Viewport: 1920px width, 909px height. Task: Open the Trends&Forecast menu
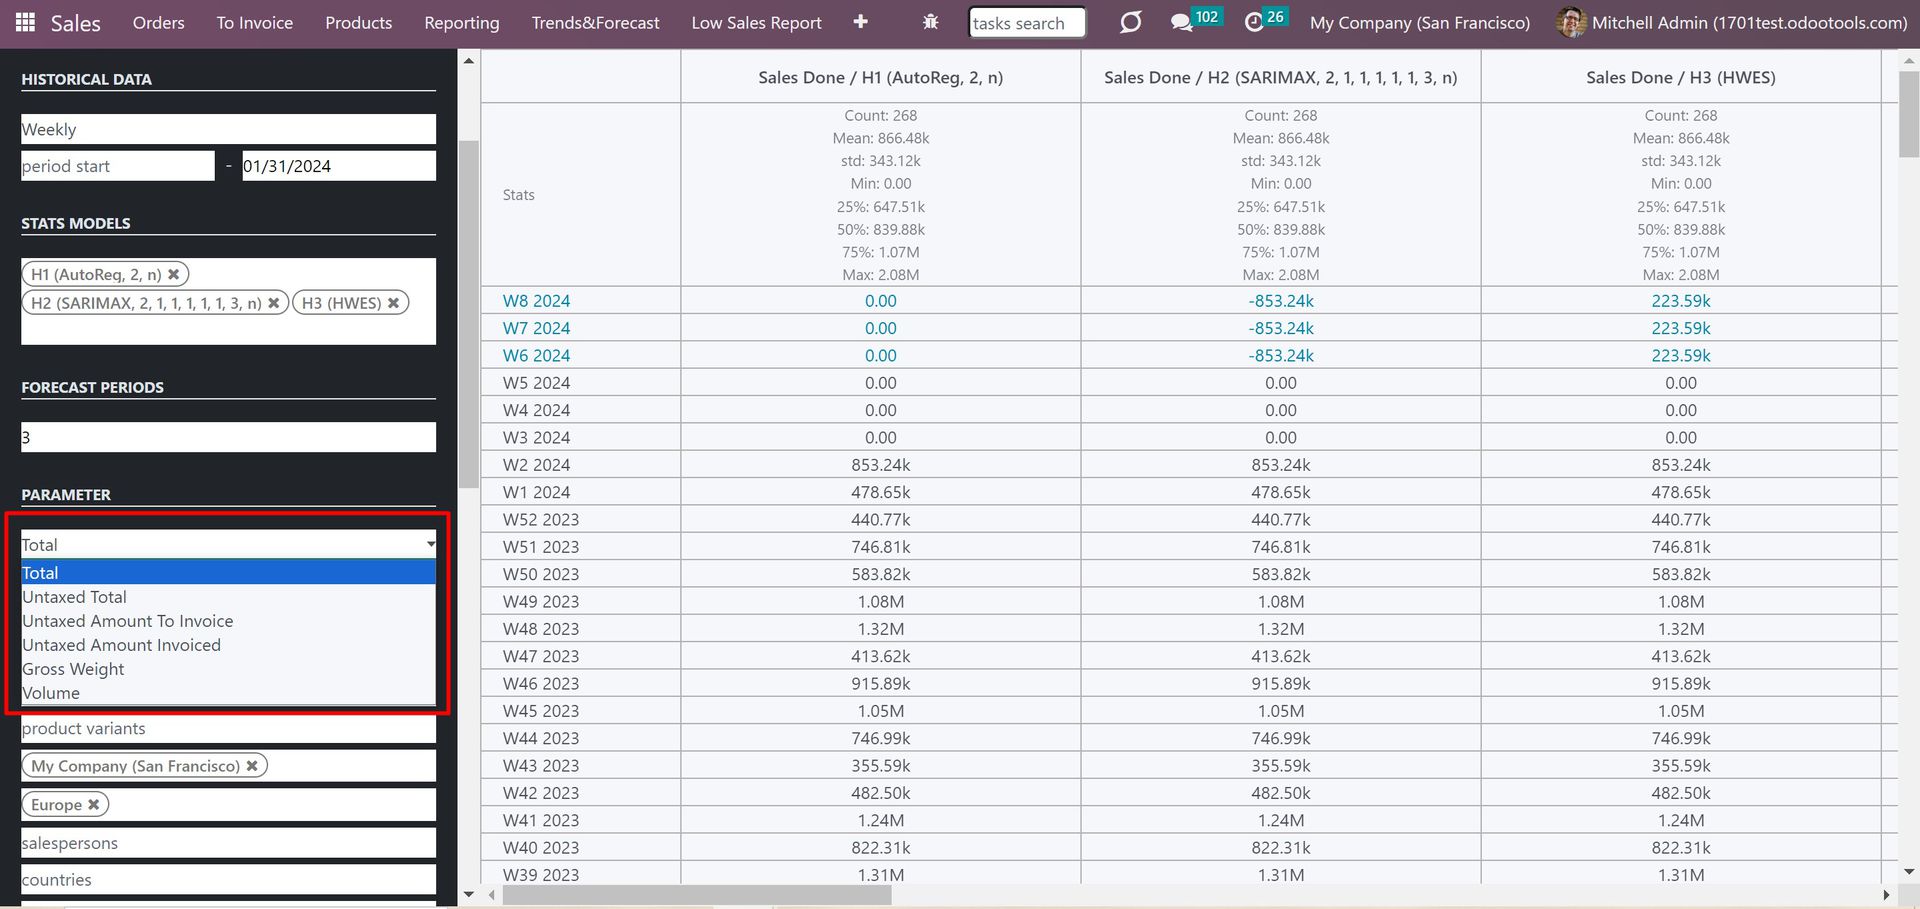pyautogui.click(x=595, y=23)
